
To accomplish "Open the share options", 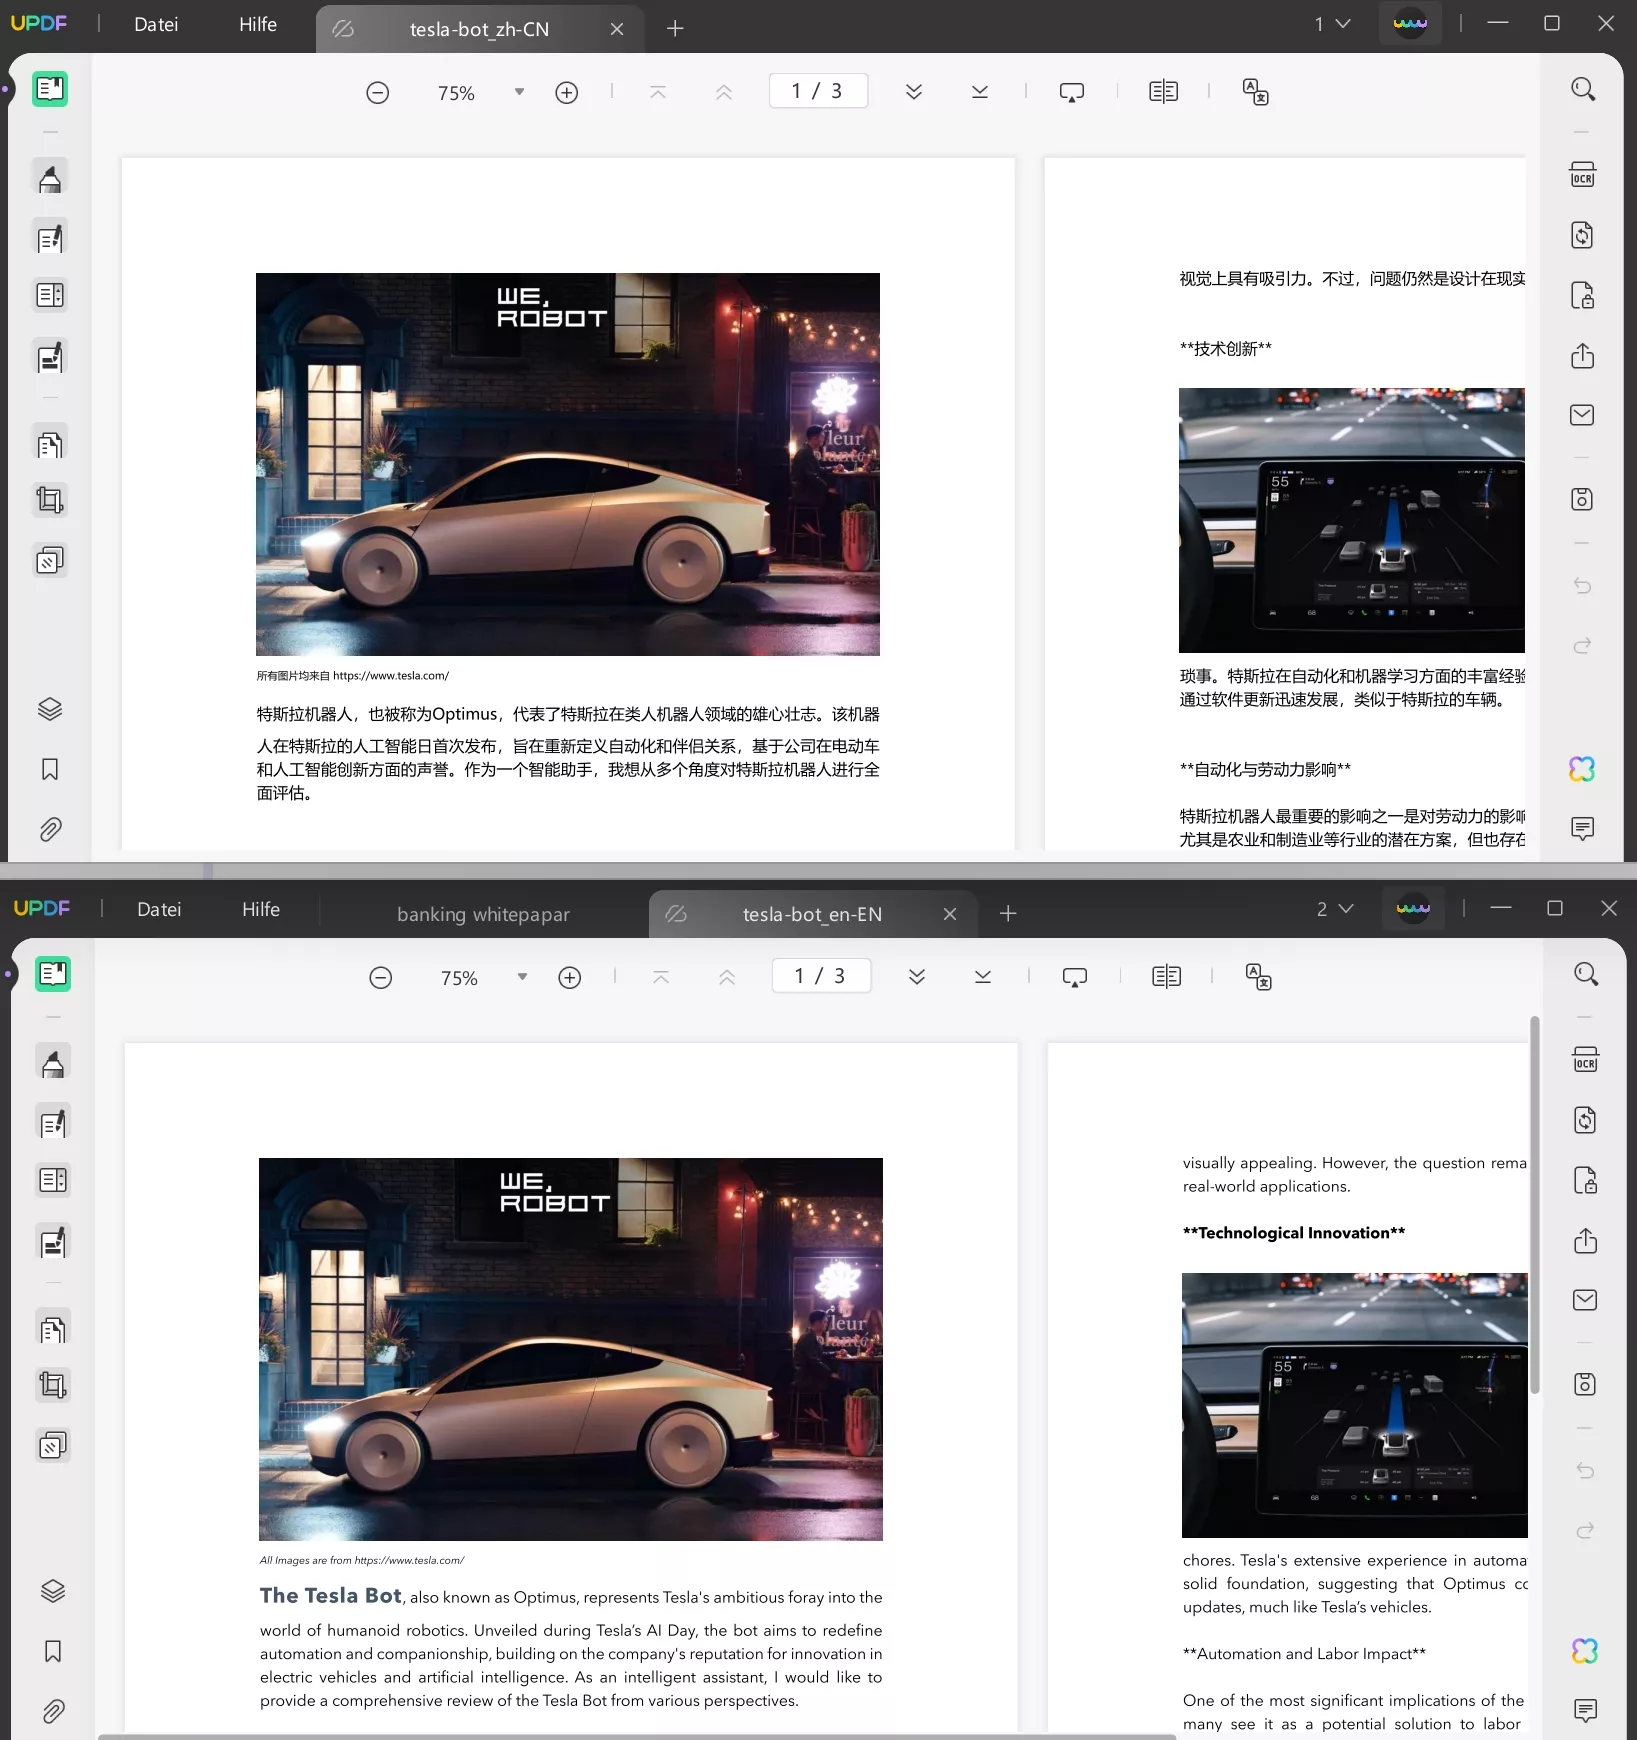I will pos(1583,356).
